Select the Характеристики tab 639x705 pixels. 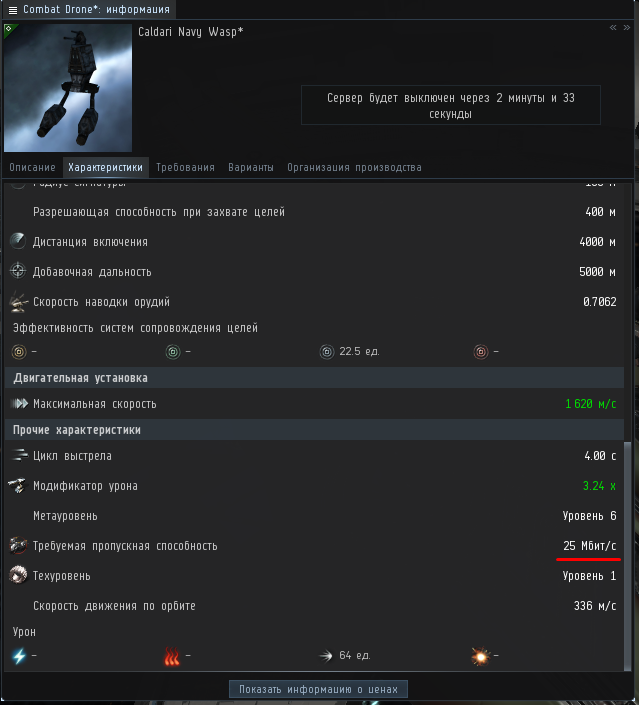[106, 167]
